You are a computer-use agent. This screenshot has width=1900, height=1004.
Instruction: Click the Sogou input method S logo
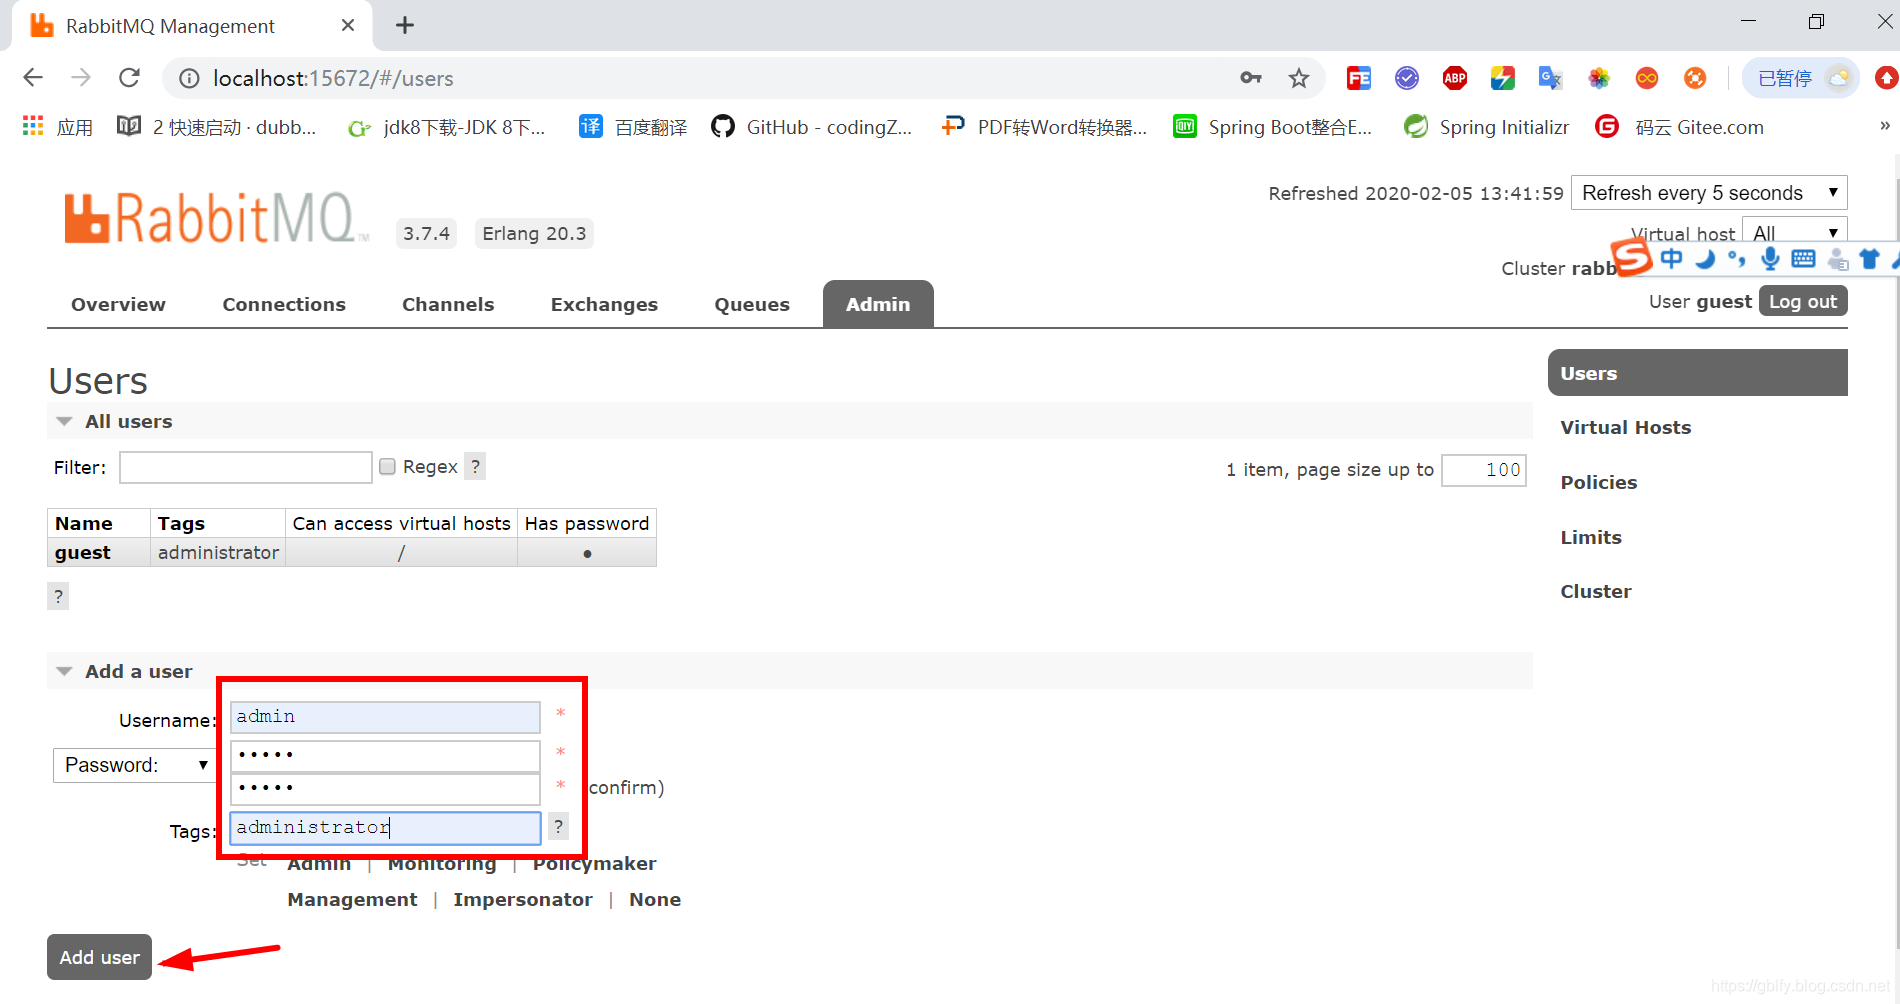click(x=1631, y=258)
